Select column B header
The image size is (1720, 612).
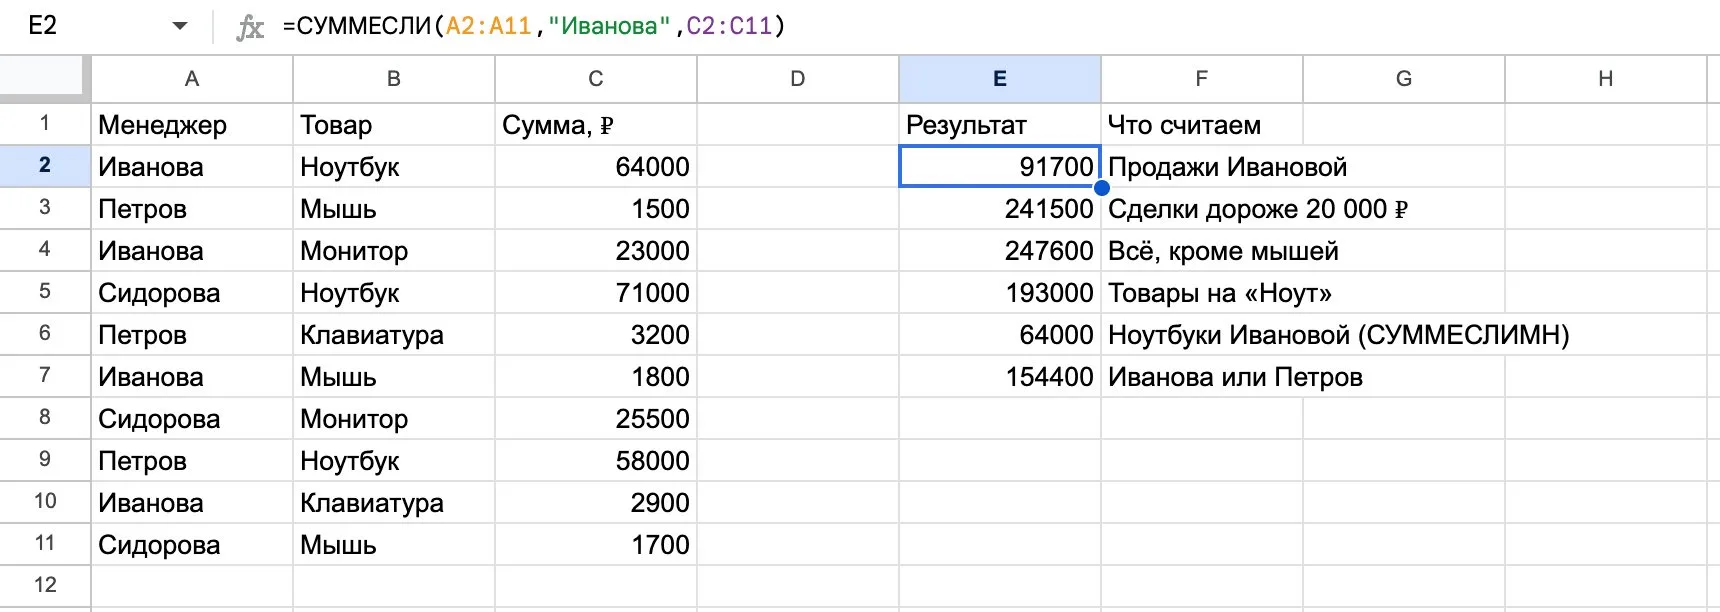pos(394,79)
